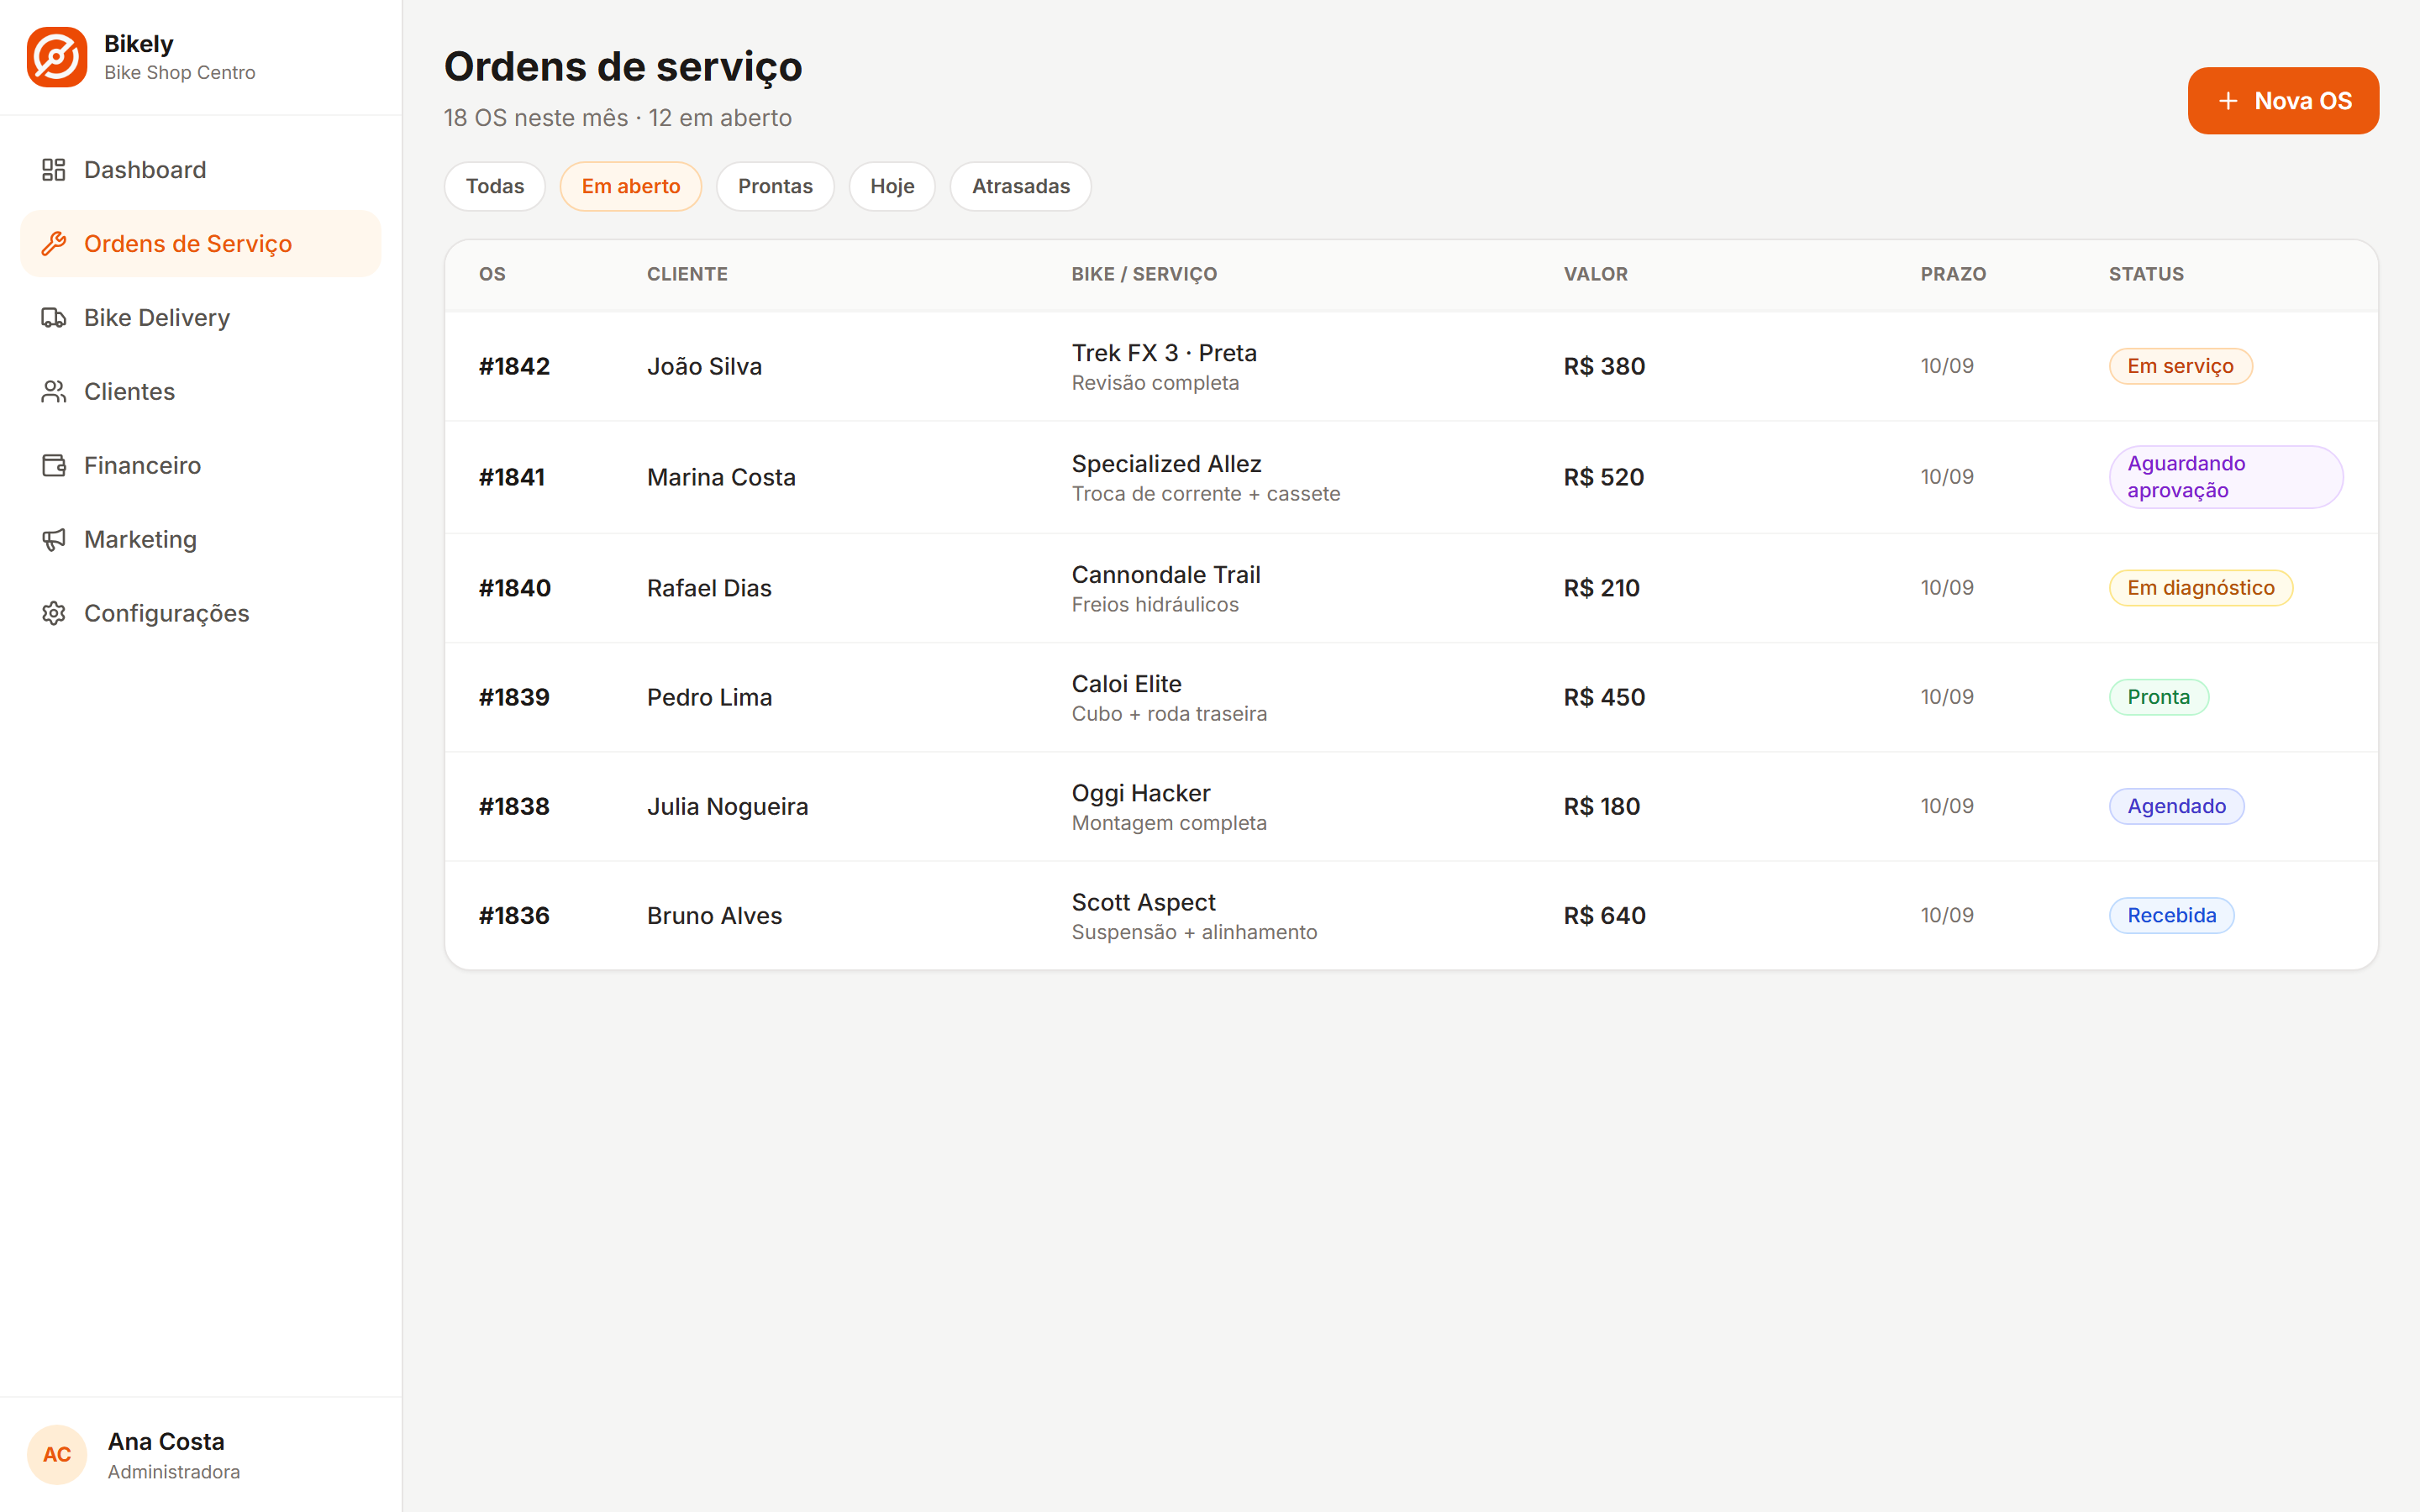Click the Bikely logo icon
Screen dimensions: 2420x1512
[57, 57]
